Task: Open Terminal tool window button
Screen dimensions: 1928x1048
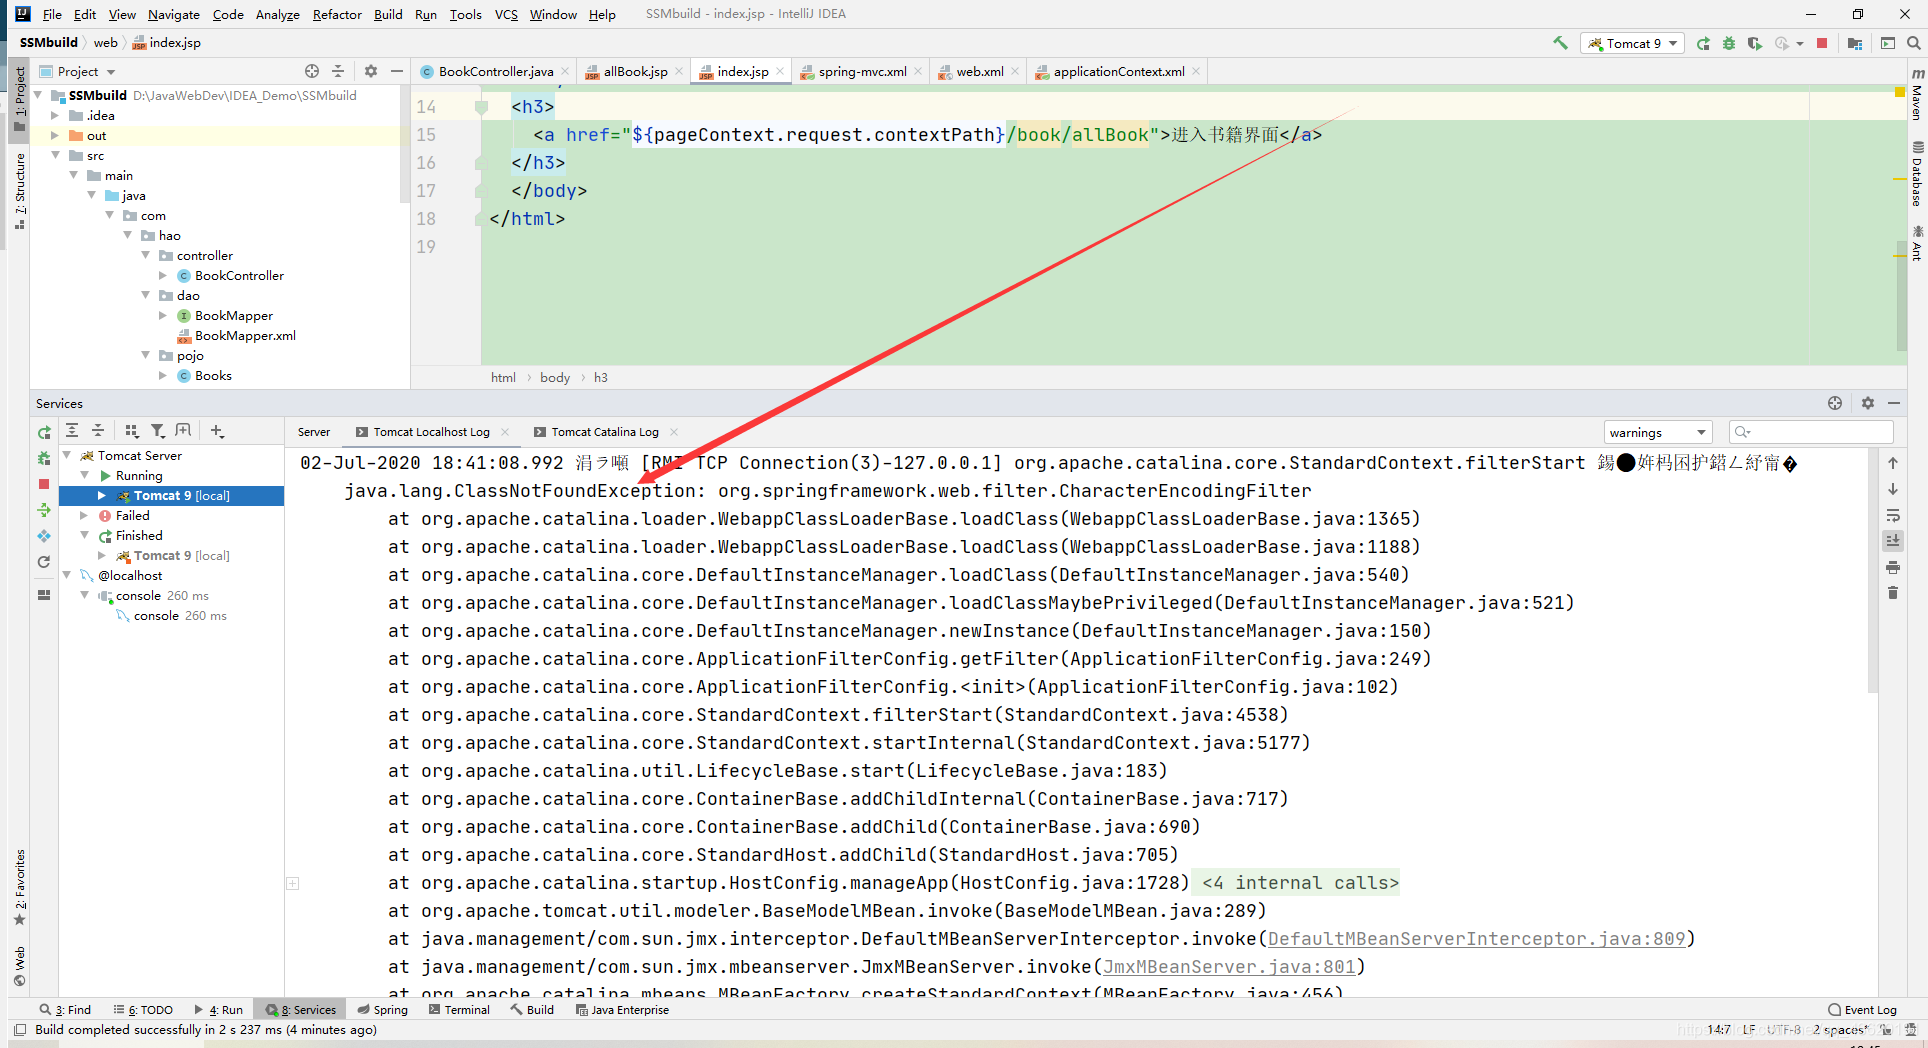Action: (x=459, y=1010)
